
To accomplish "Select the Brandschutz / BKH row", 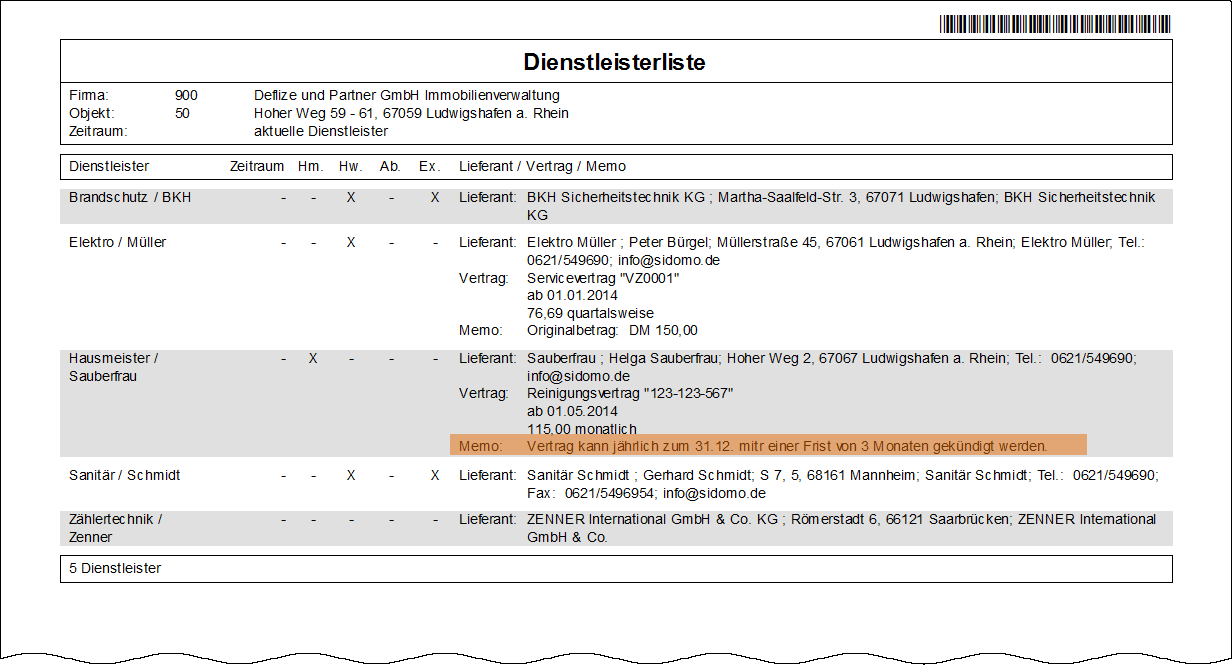I will pyautogui.click(x=616, y=207).
